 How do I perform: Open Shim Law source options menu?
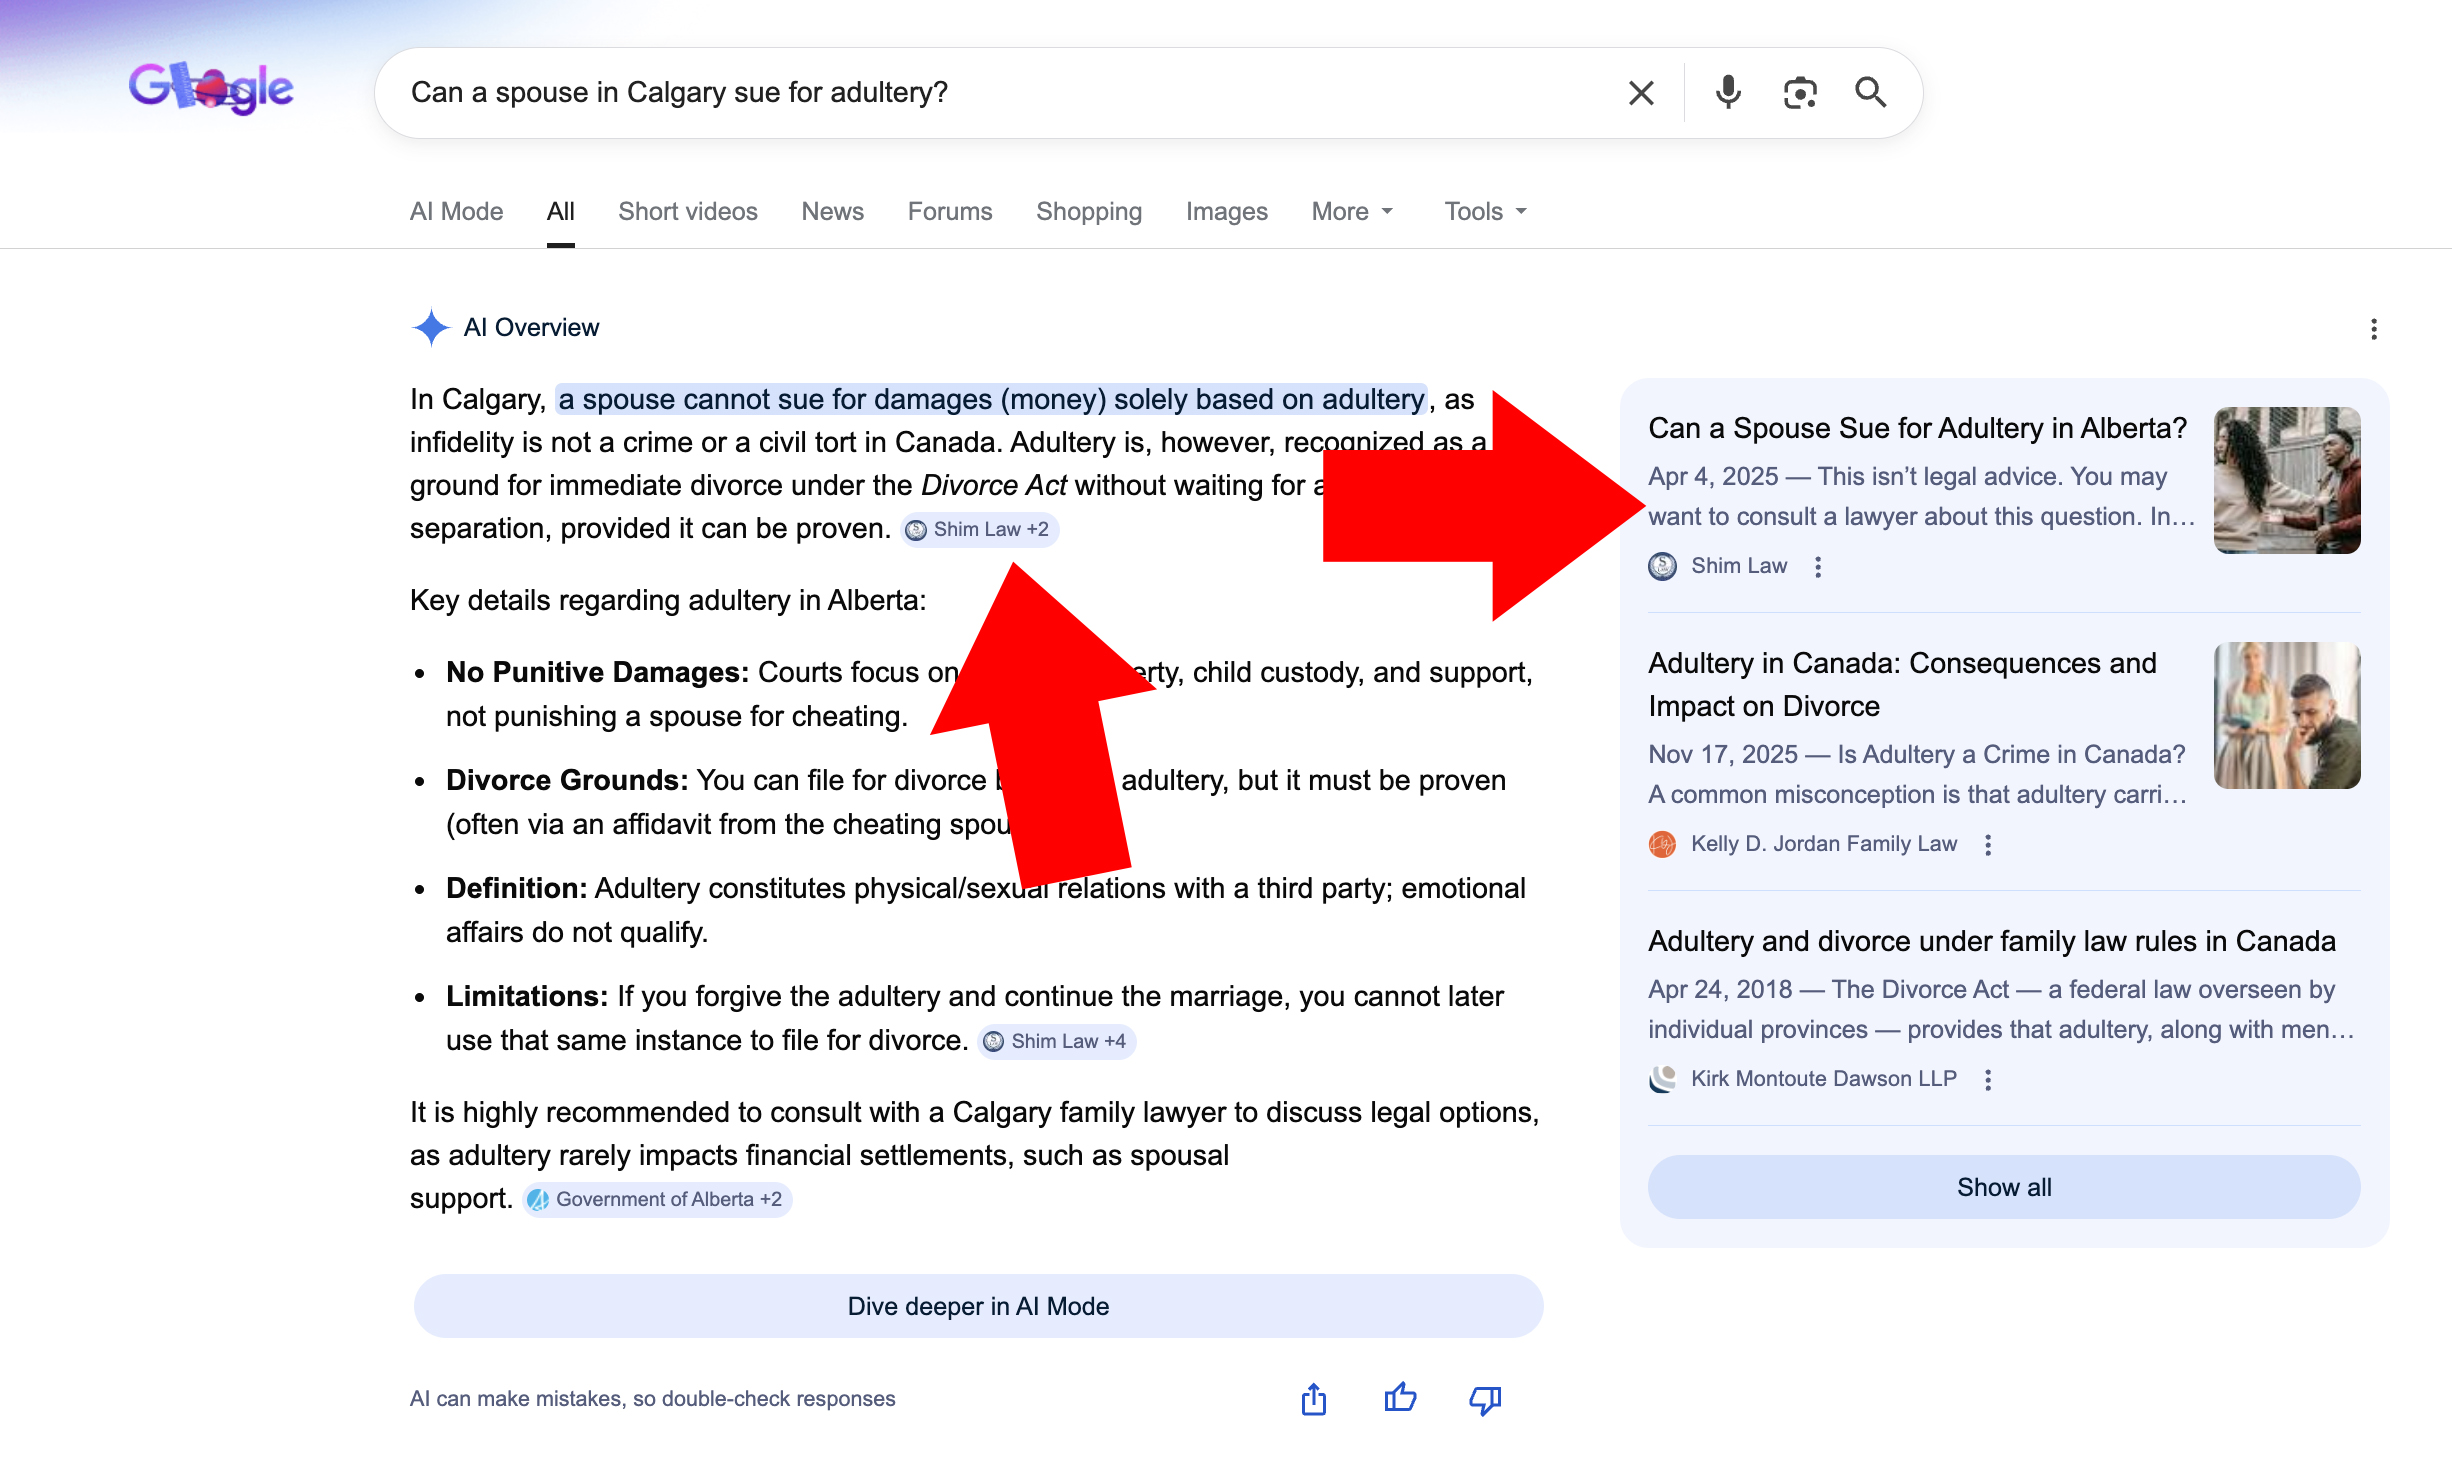pos(1818,567)
